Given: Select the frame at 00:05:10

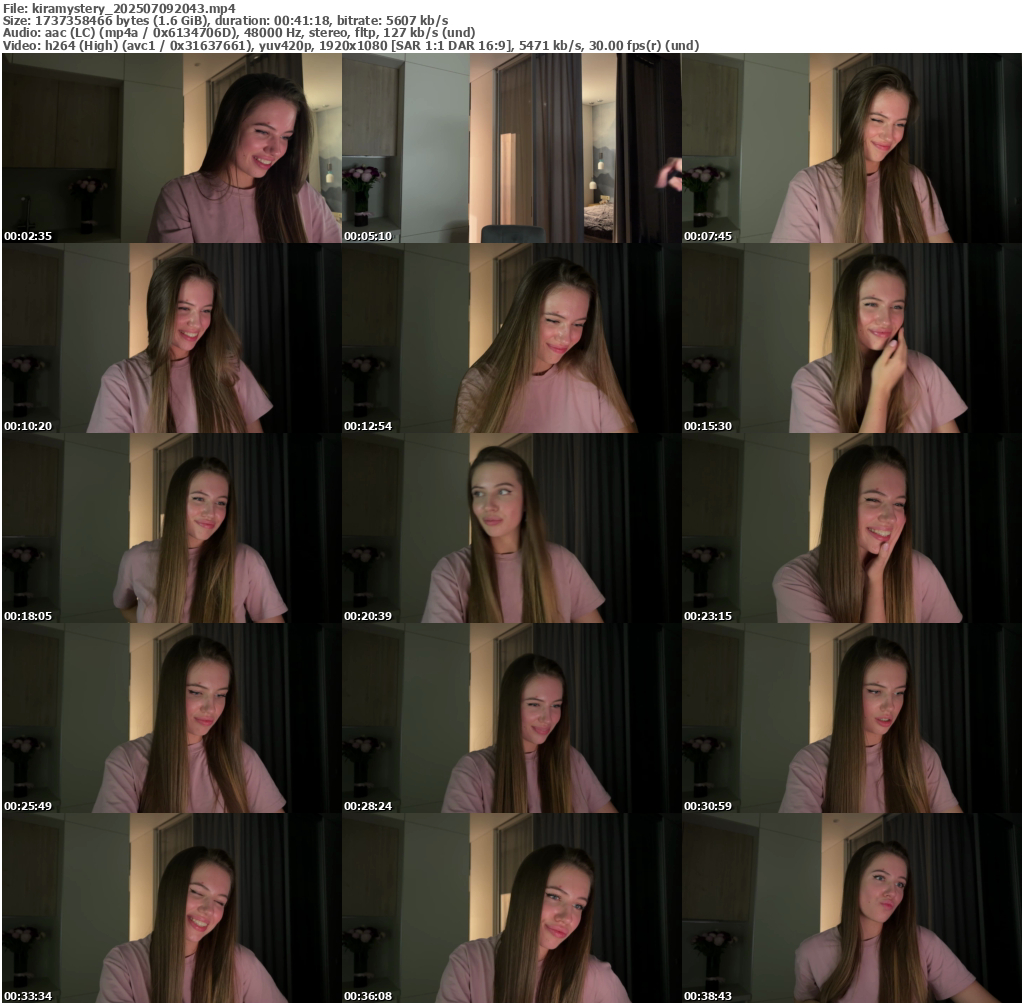Looking at the screenshot, I should [x=511, y=148].
